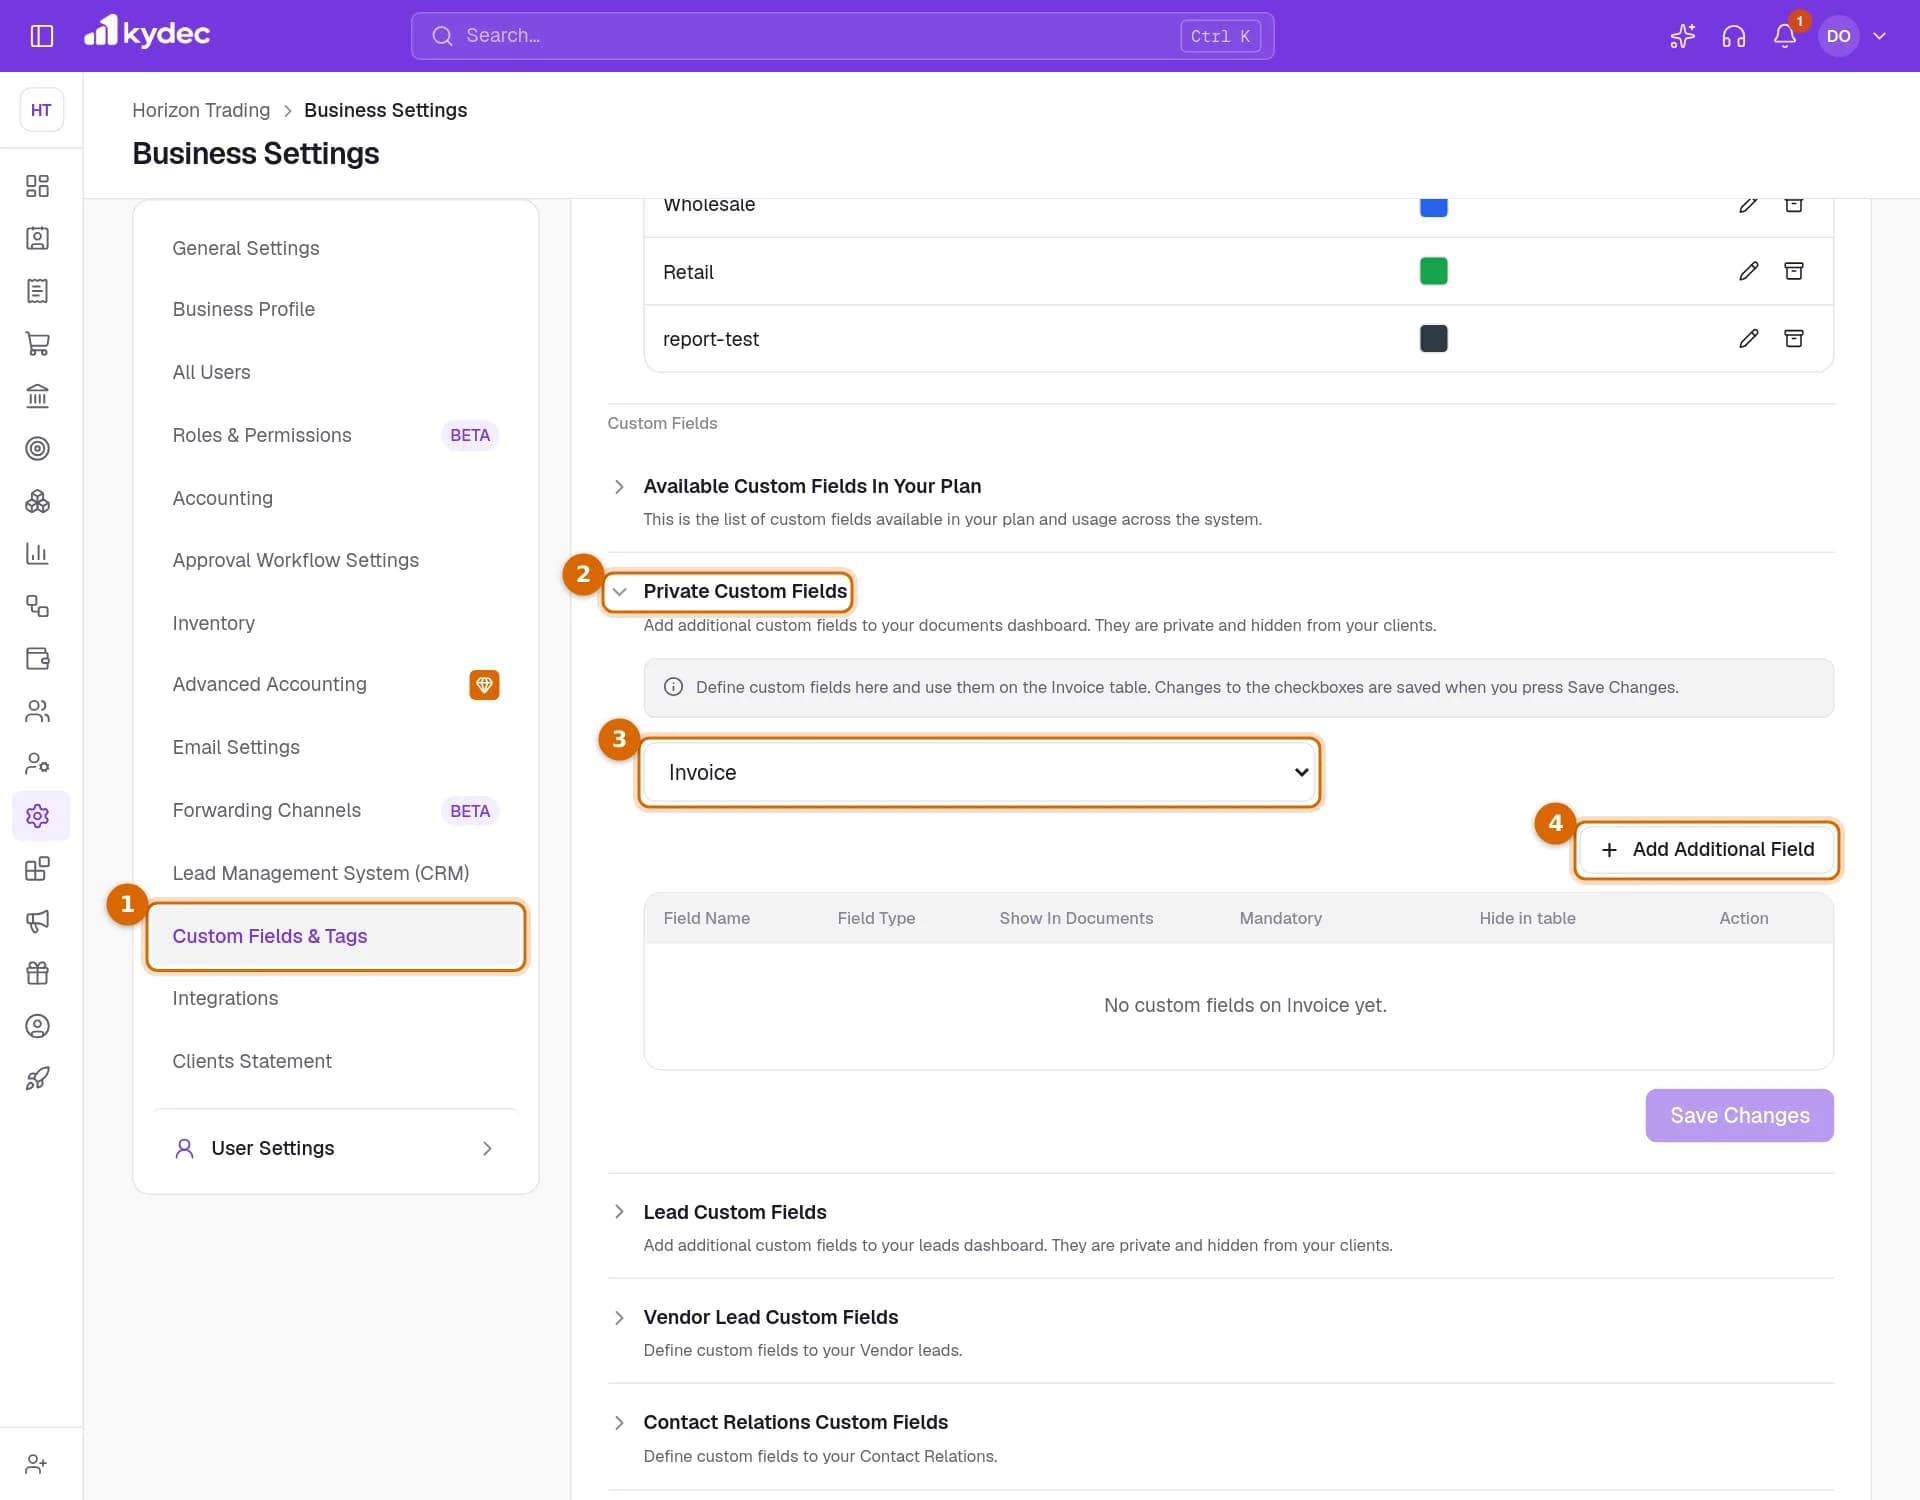The height and width of the screenshot is (1500, 1920).
Task: Open the megaphone marketing sidebar icon
Action: [x=37, y=921]
